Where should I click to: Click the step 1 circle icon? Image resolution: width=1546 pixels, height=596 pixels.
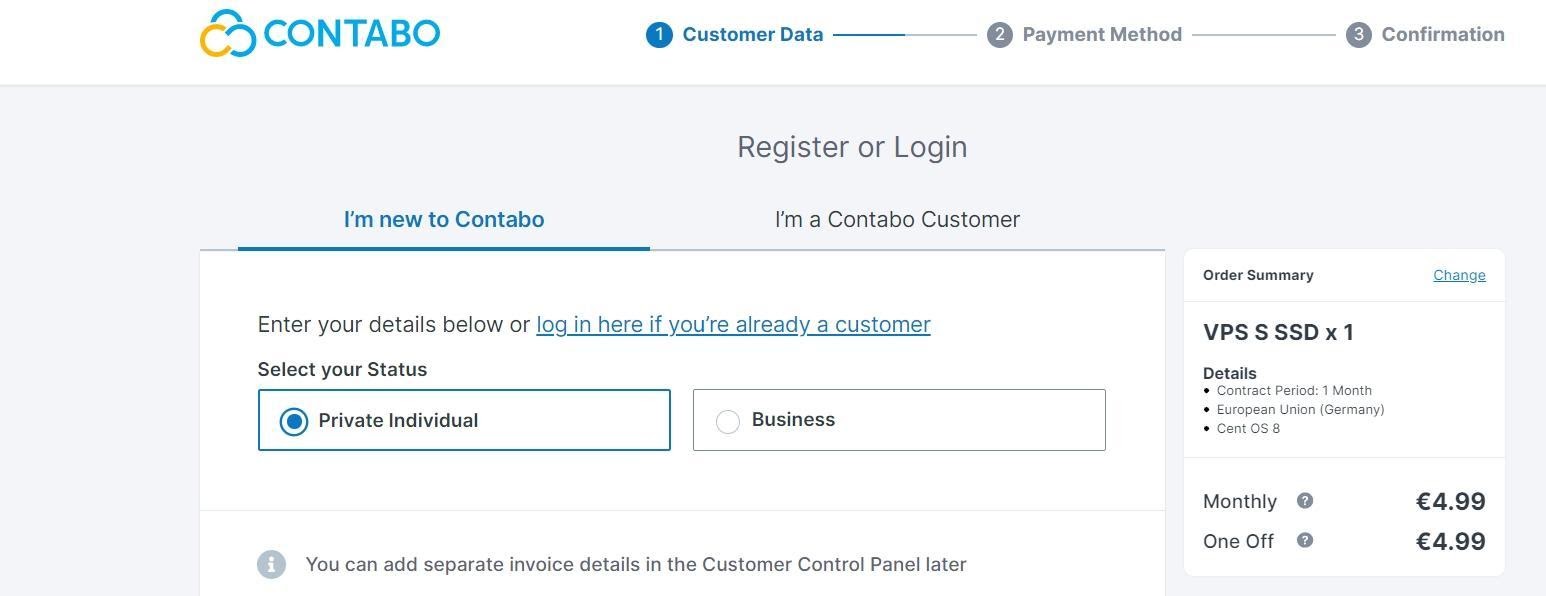659,35
